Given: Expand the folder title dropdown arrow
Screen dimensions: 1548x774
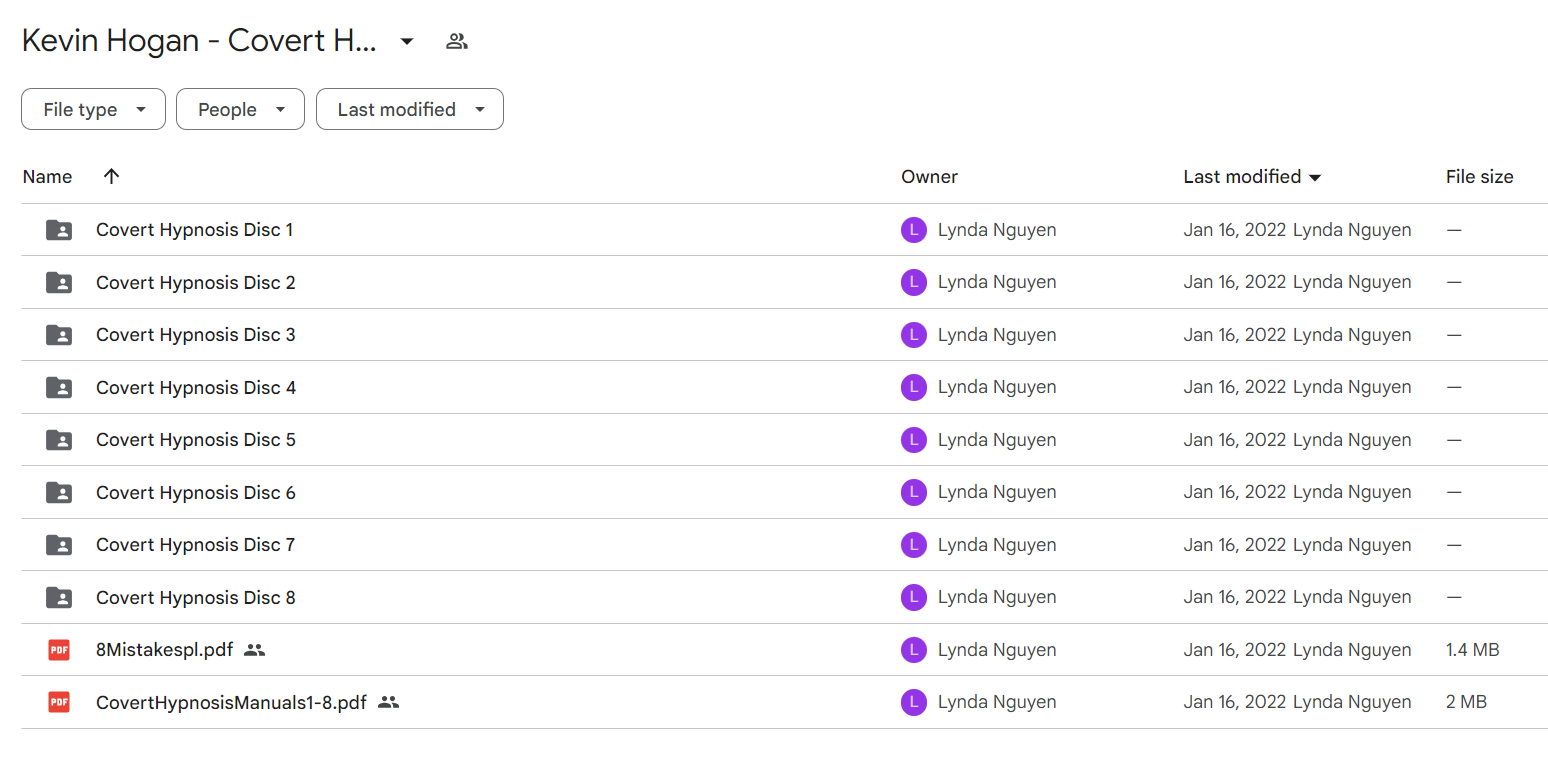Looking at the screenshot, I should (x=406, y=41).
